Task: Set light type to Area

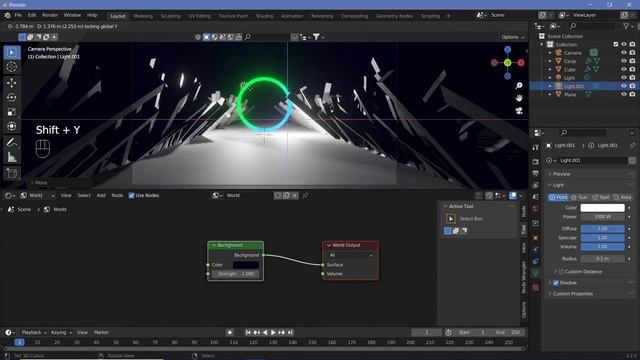Action: coord(622,197)
